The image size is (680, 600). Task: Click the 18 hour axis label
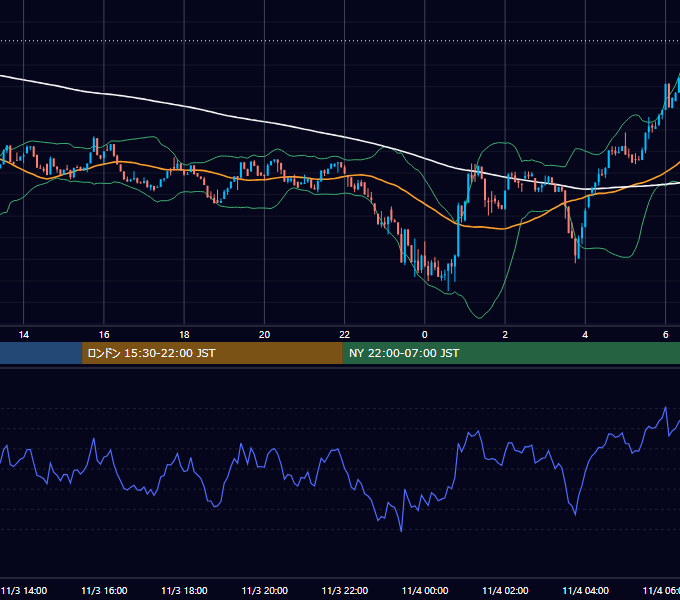[x=184, y=335]
